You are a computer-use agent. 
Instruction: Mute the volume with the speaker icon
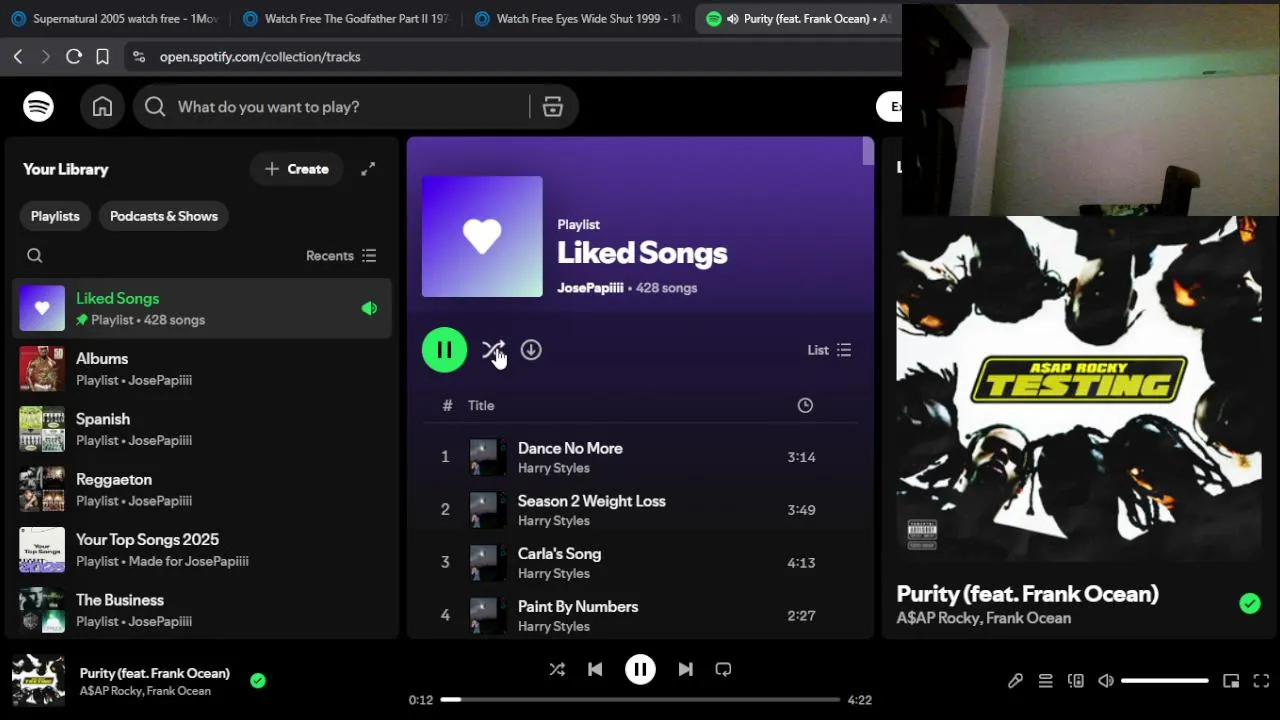(1106, 681)
